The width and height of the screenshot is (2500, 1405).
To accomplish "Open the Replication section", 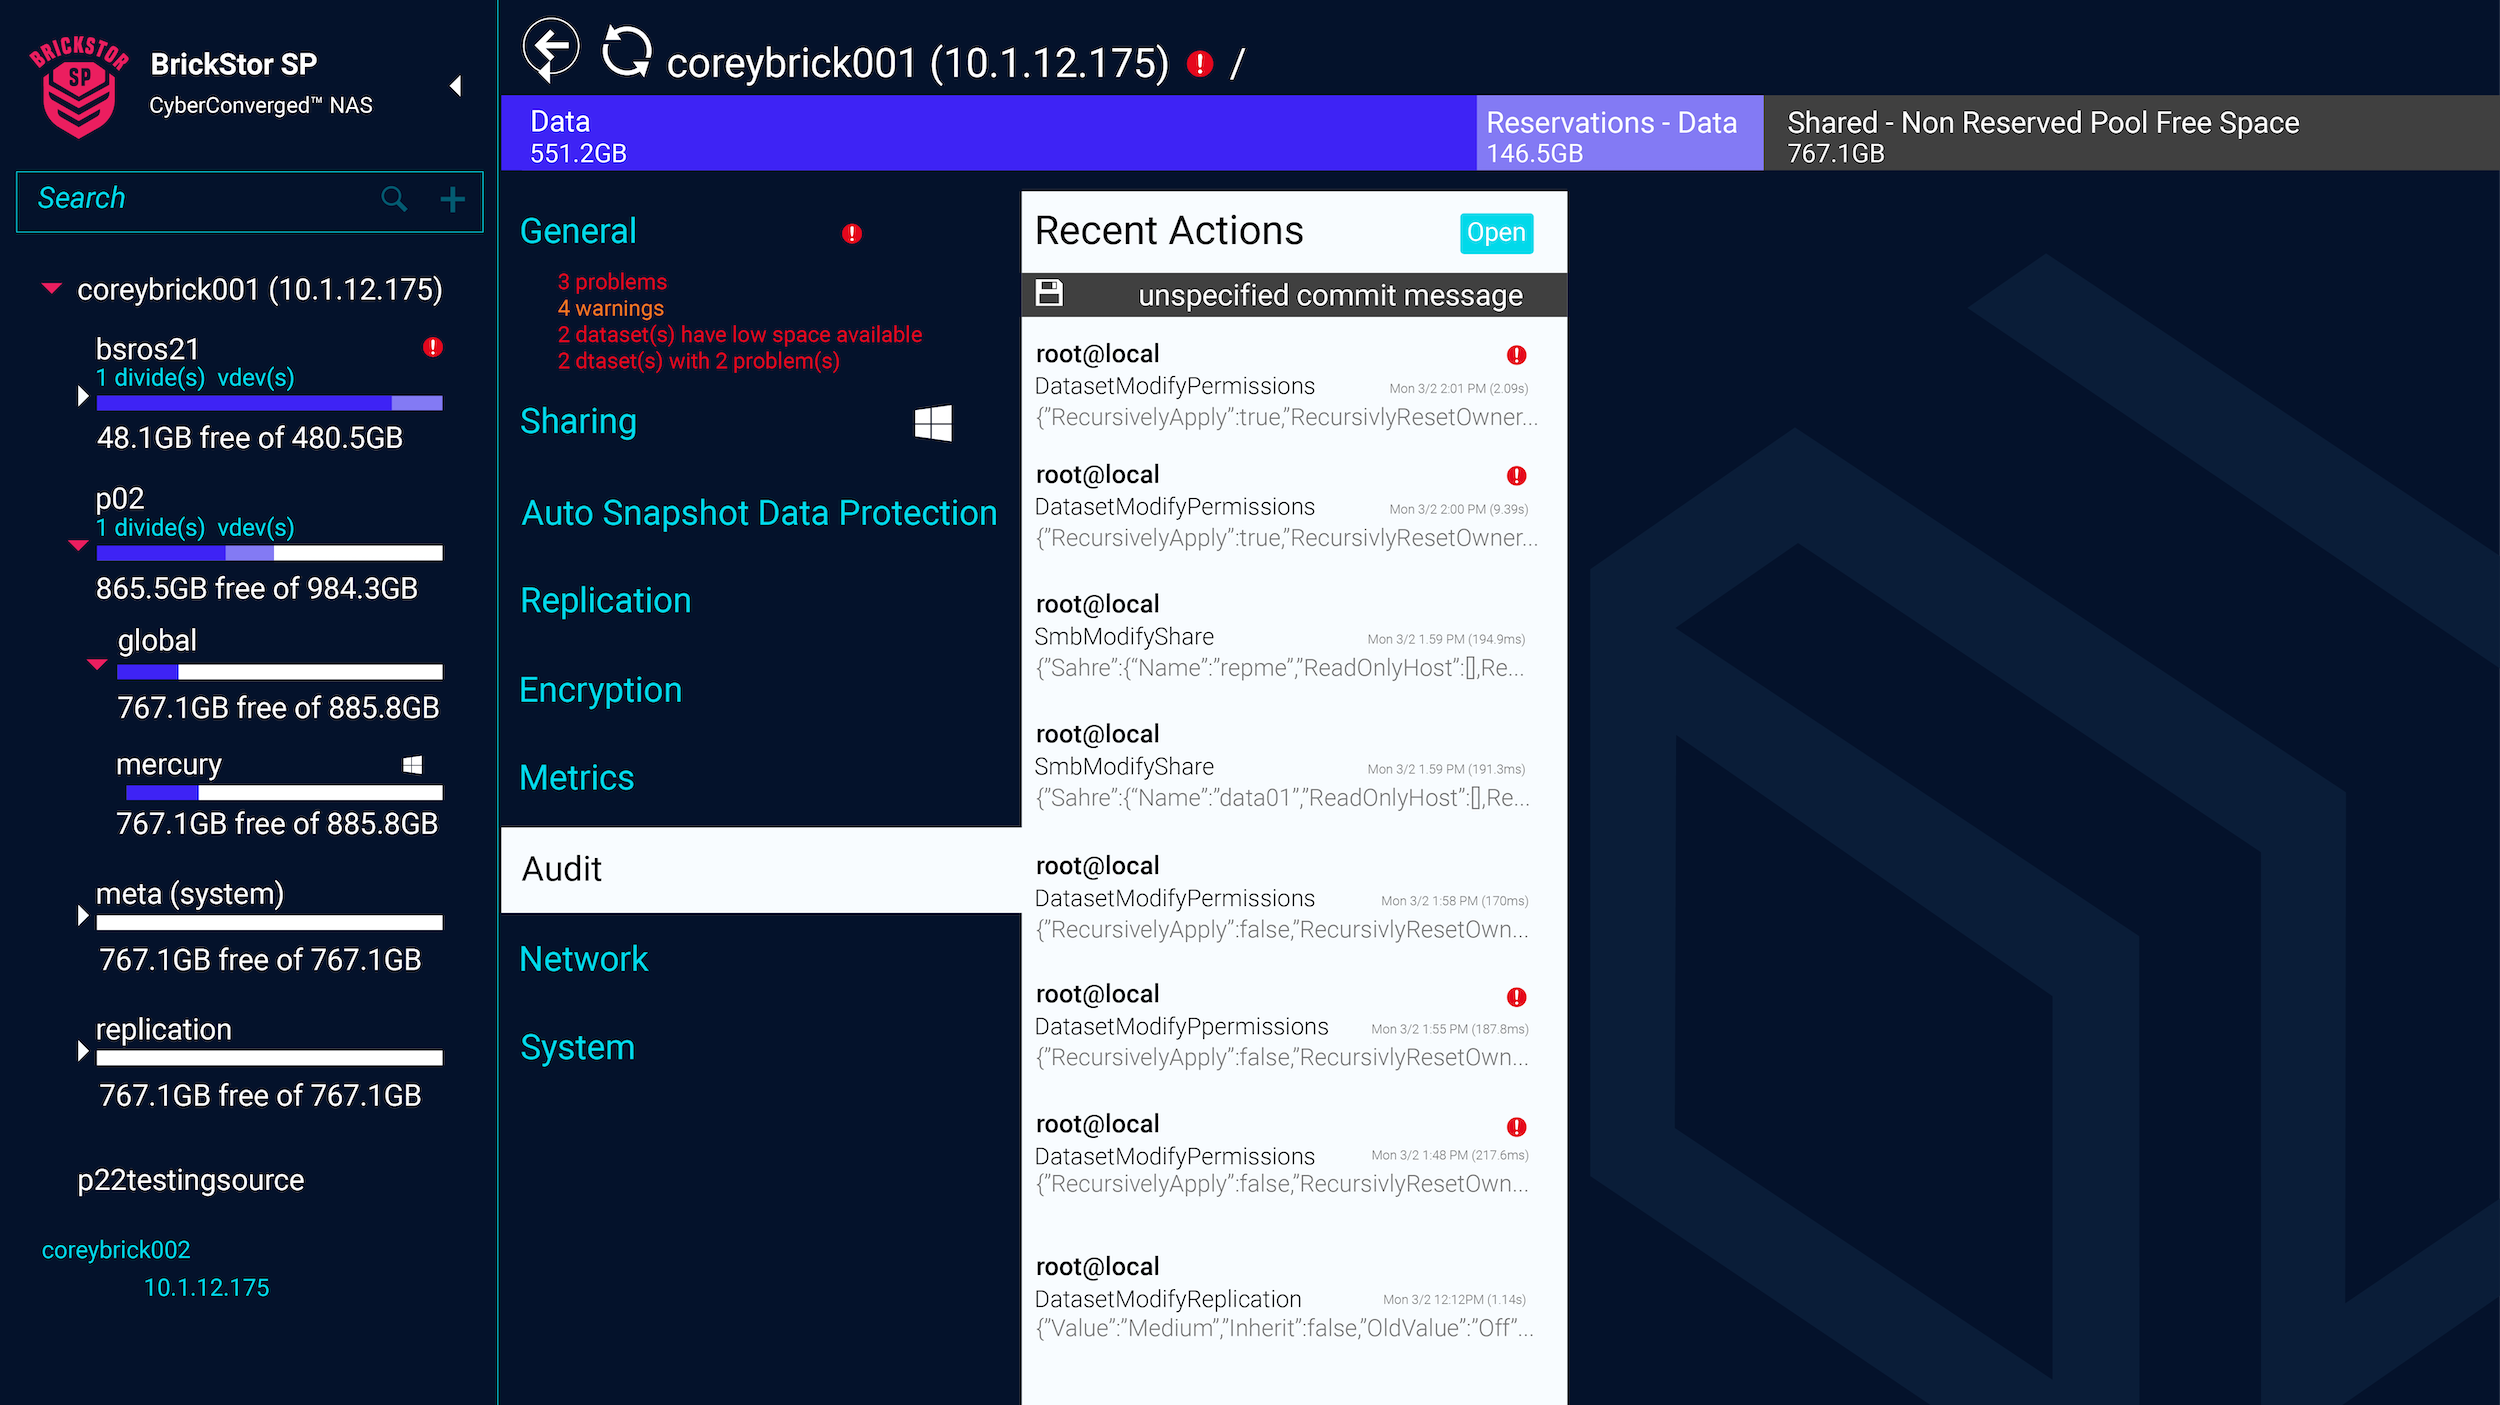I will [x=605, y=601].
